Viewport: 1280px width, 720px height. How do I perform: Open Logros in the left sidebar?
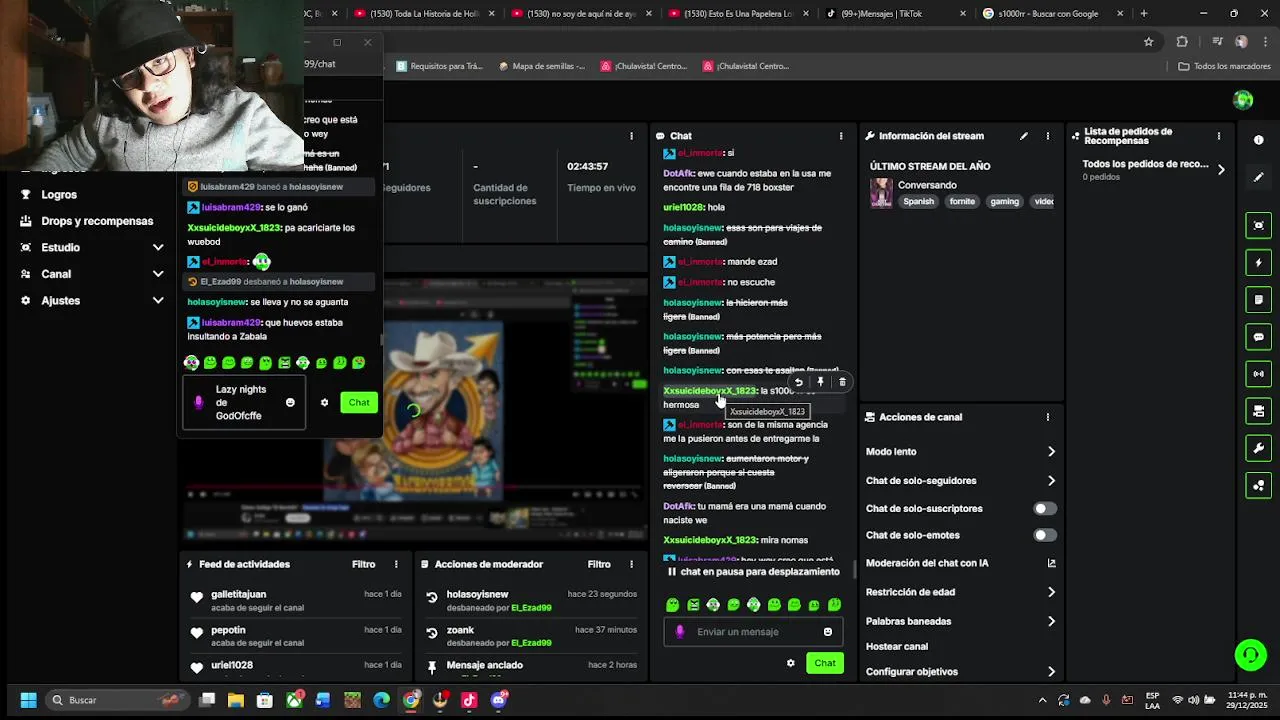(x=59, y=195)
